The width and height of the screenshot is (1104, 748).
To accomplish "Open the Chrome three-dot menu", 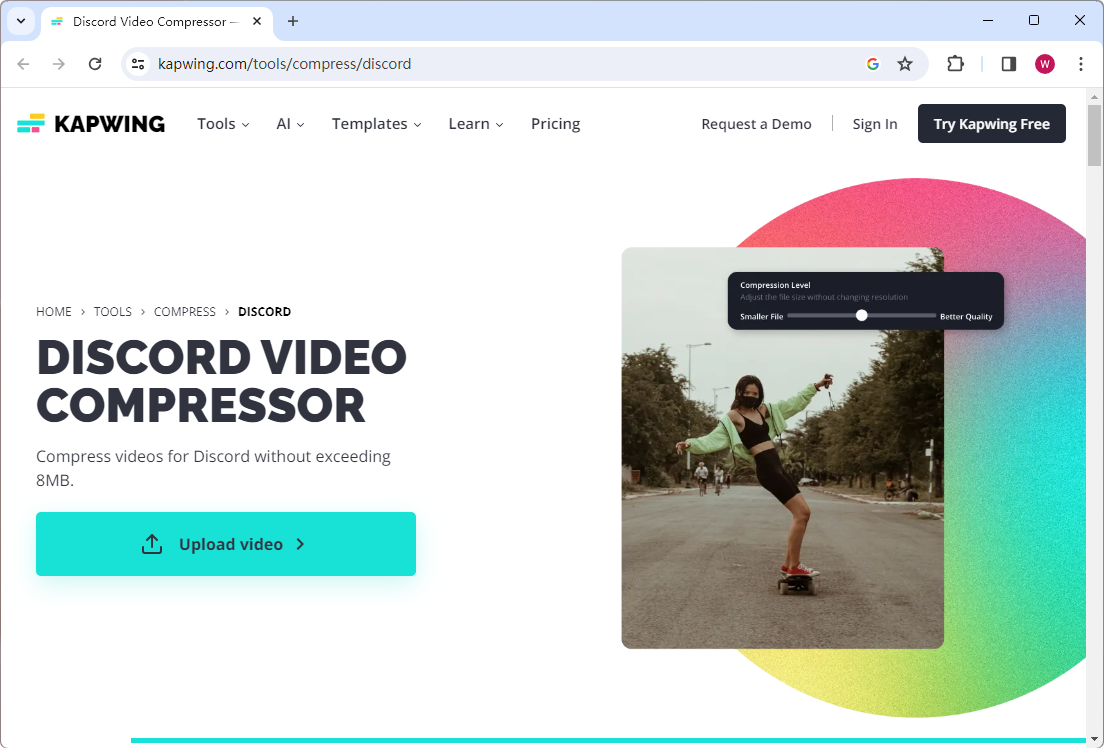I will pos(1081,64).
